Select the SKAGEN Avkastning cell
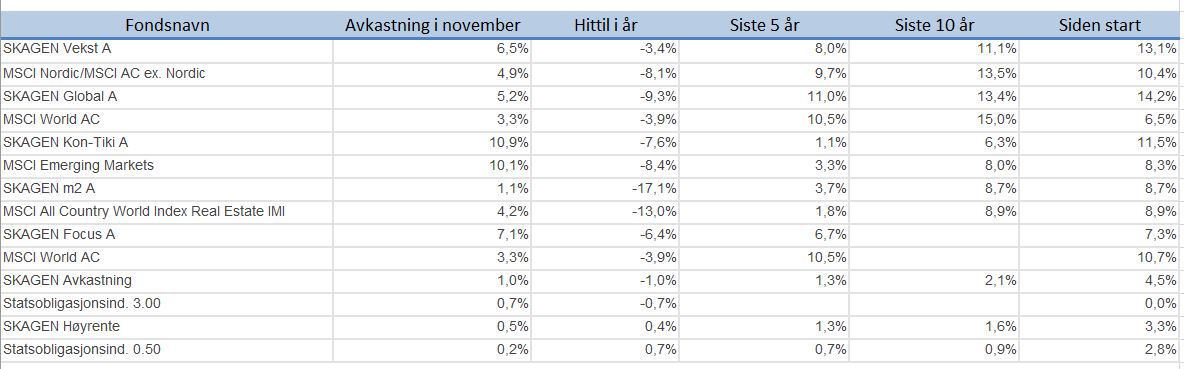The image size is (1184, 369). pos(167,281)
